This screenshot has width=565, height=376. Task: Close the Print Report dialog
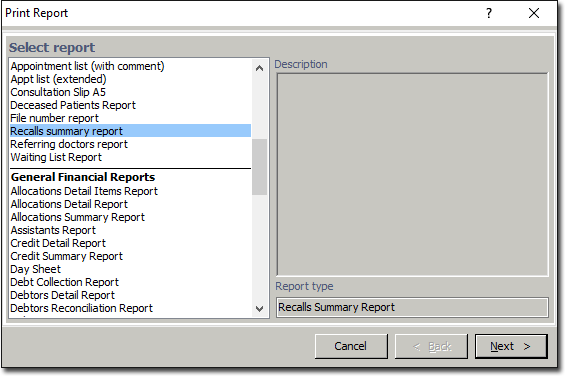[534, 13]
